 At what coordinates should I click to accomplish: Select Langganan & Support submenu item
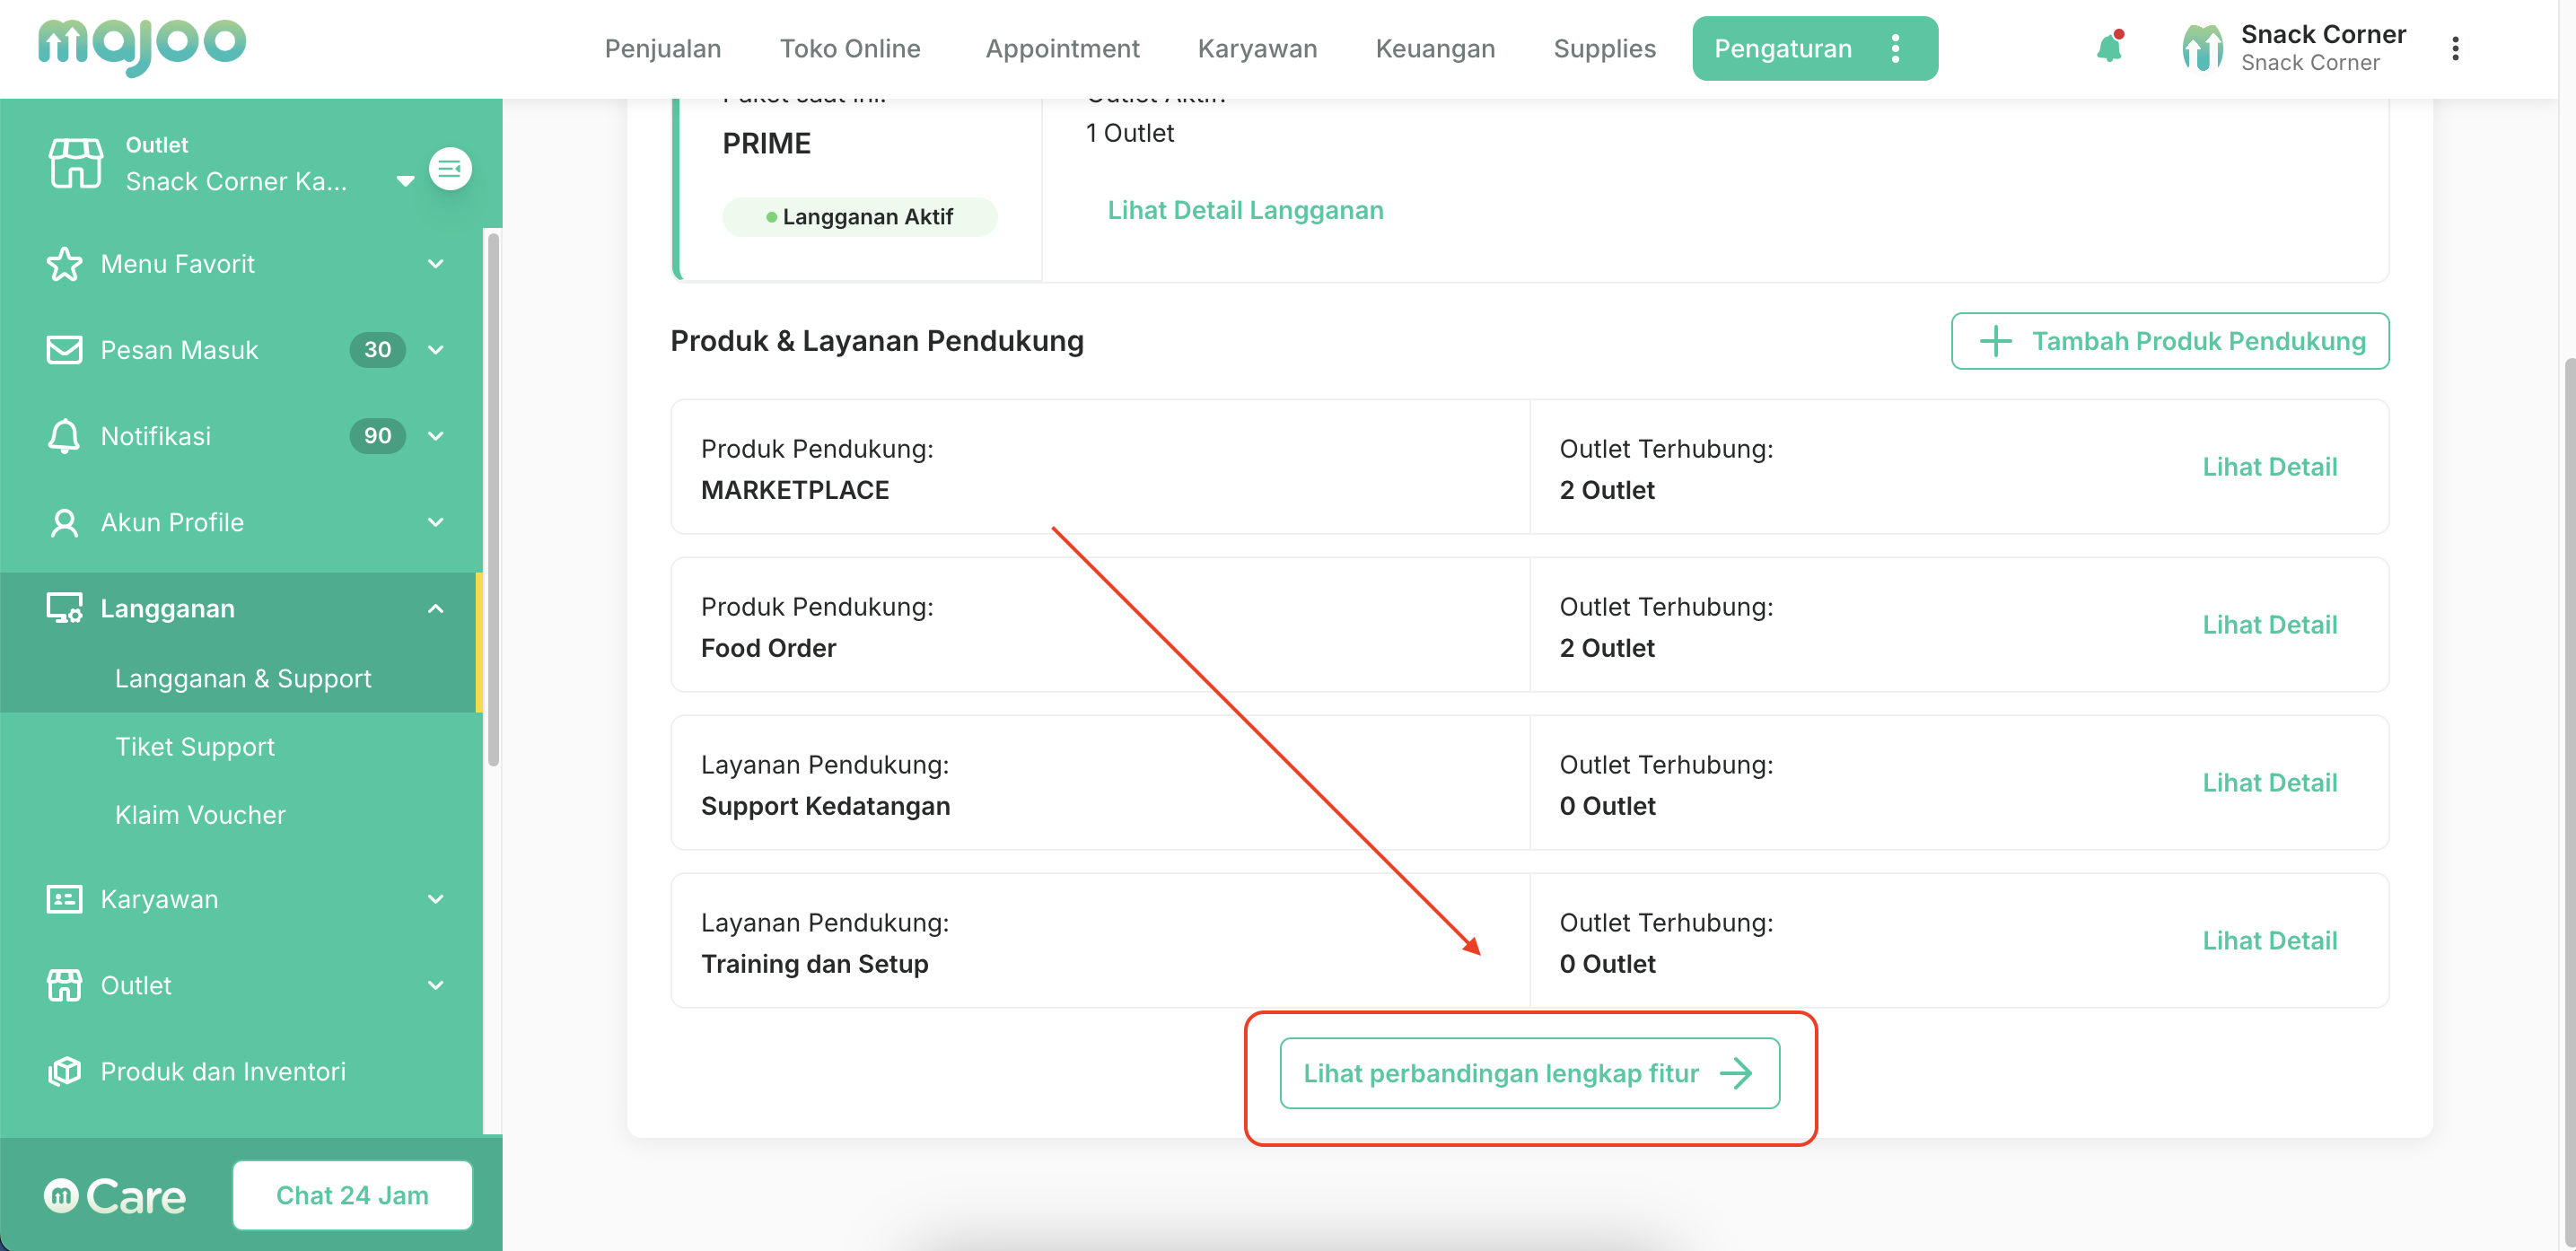tap(243, 678)
